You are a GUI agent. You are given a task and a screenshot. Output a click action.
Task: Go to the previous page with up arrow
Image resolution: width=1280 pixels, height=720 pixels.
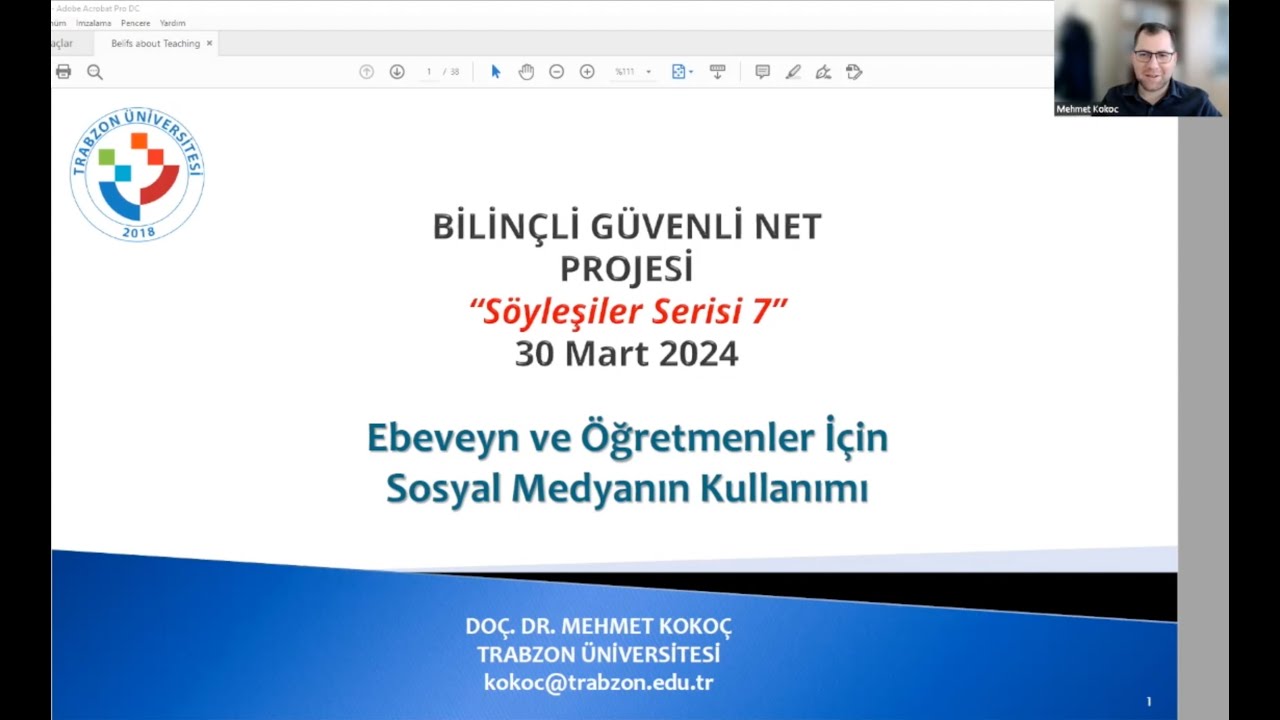click(x=366, y=72)
